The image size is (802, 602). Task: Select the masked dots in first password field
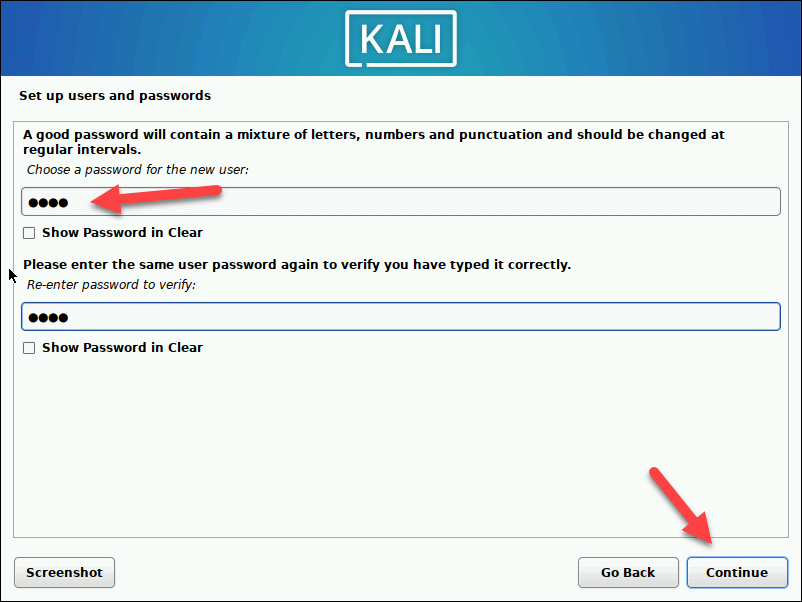(x=48, y=203)
